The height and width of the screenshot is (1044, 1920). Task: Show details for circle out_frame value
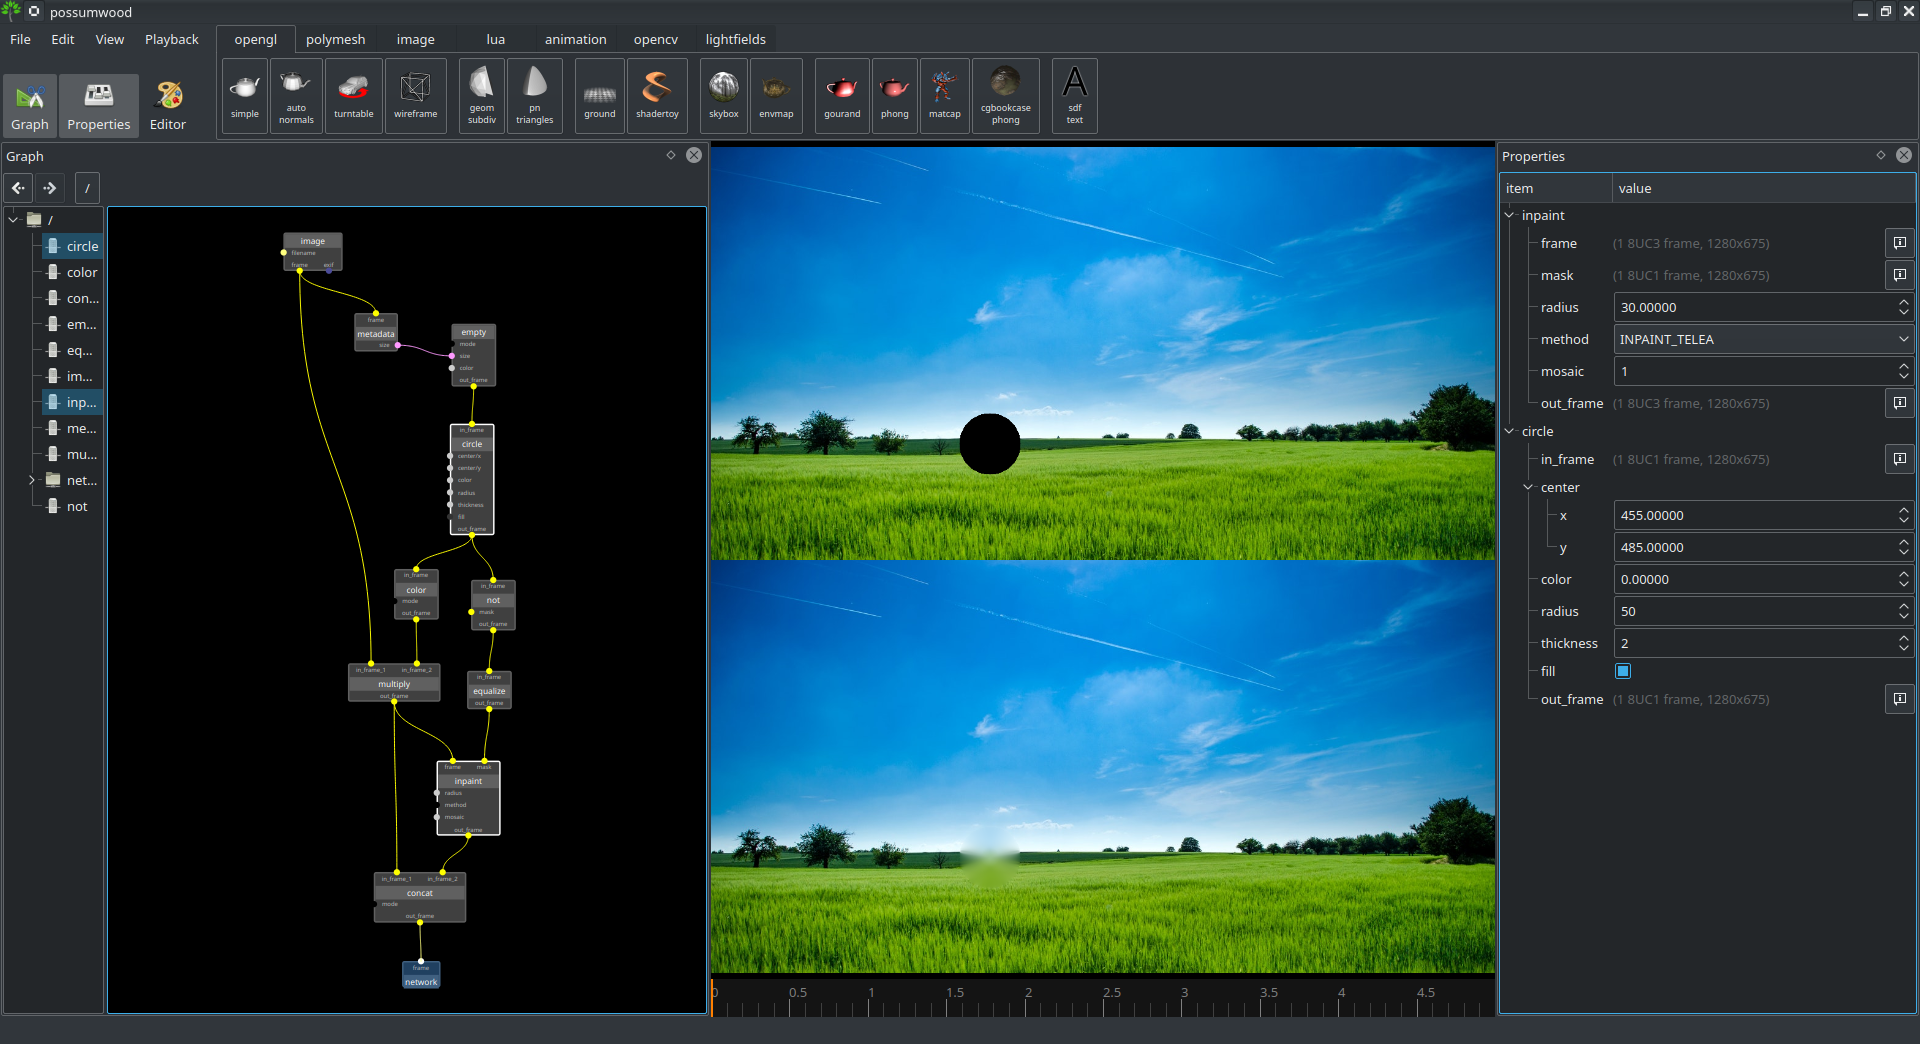[x=1899, y=699]
